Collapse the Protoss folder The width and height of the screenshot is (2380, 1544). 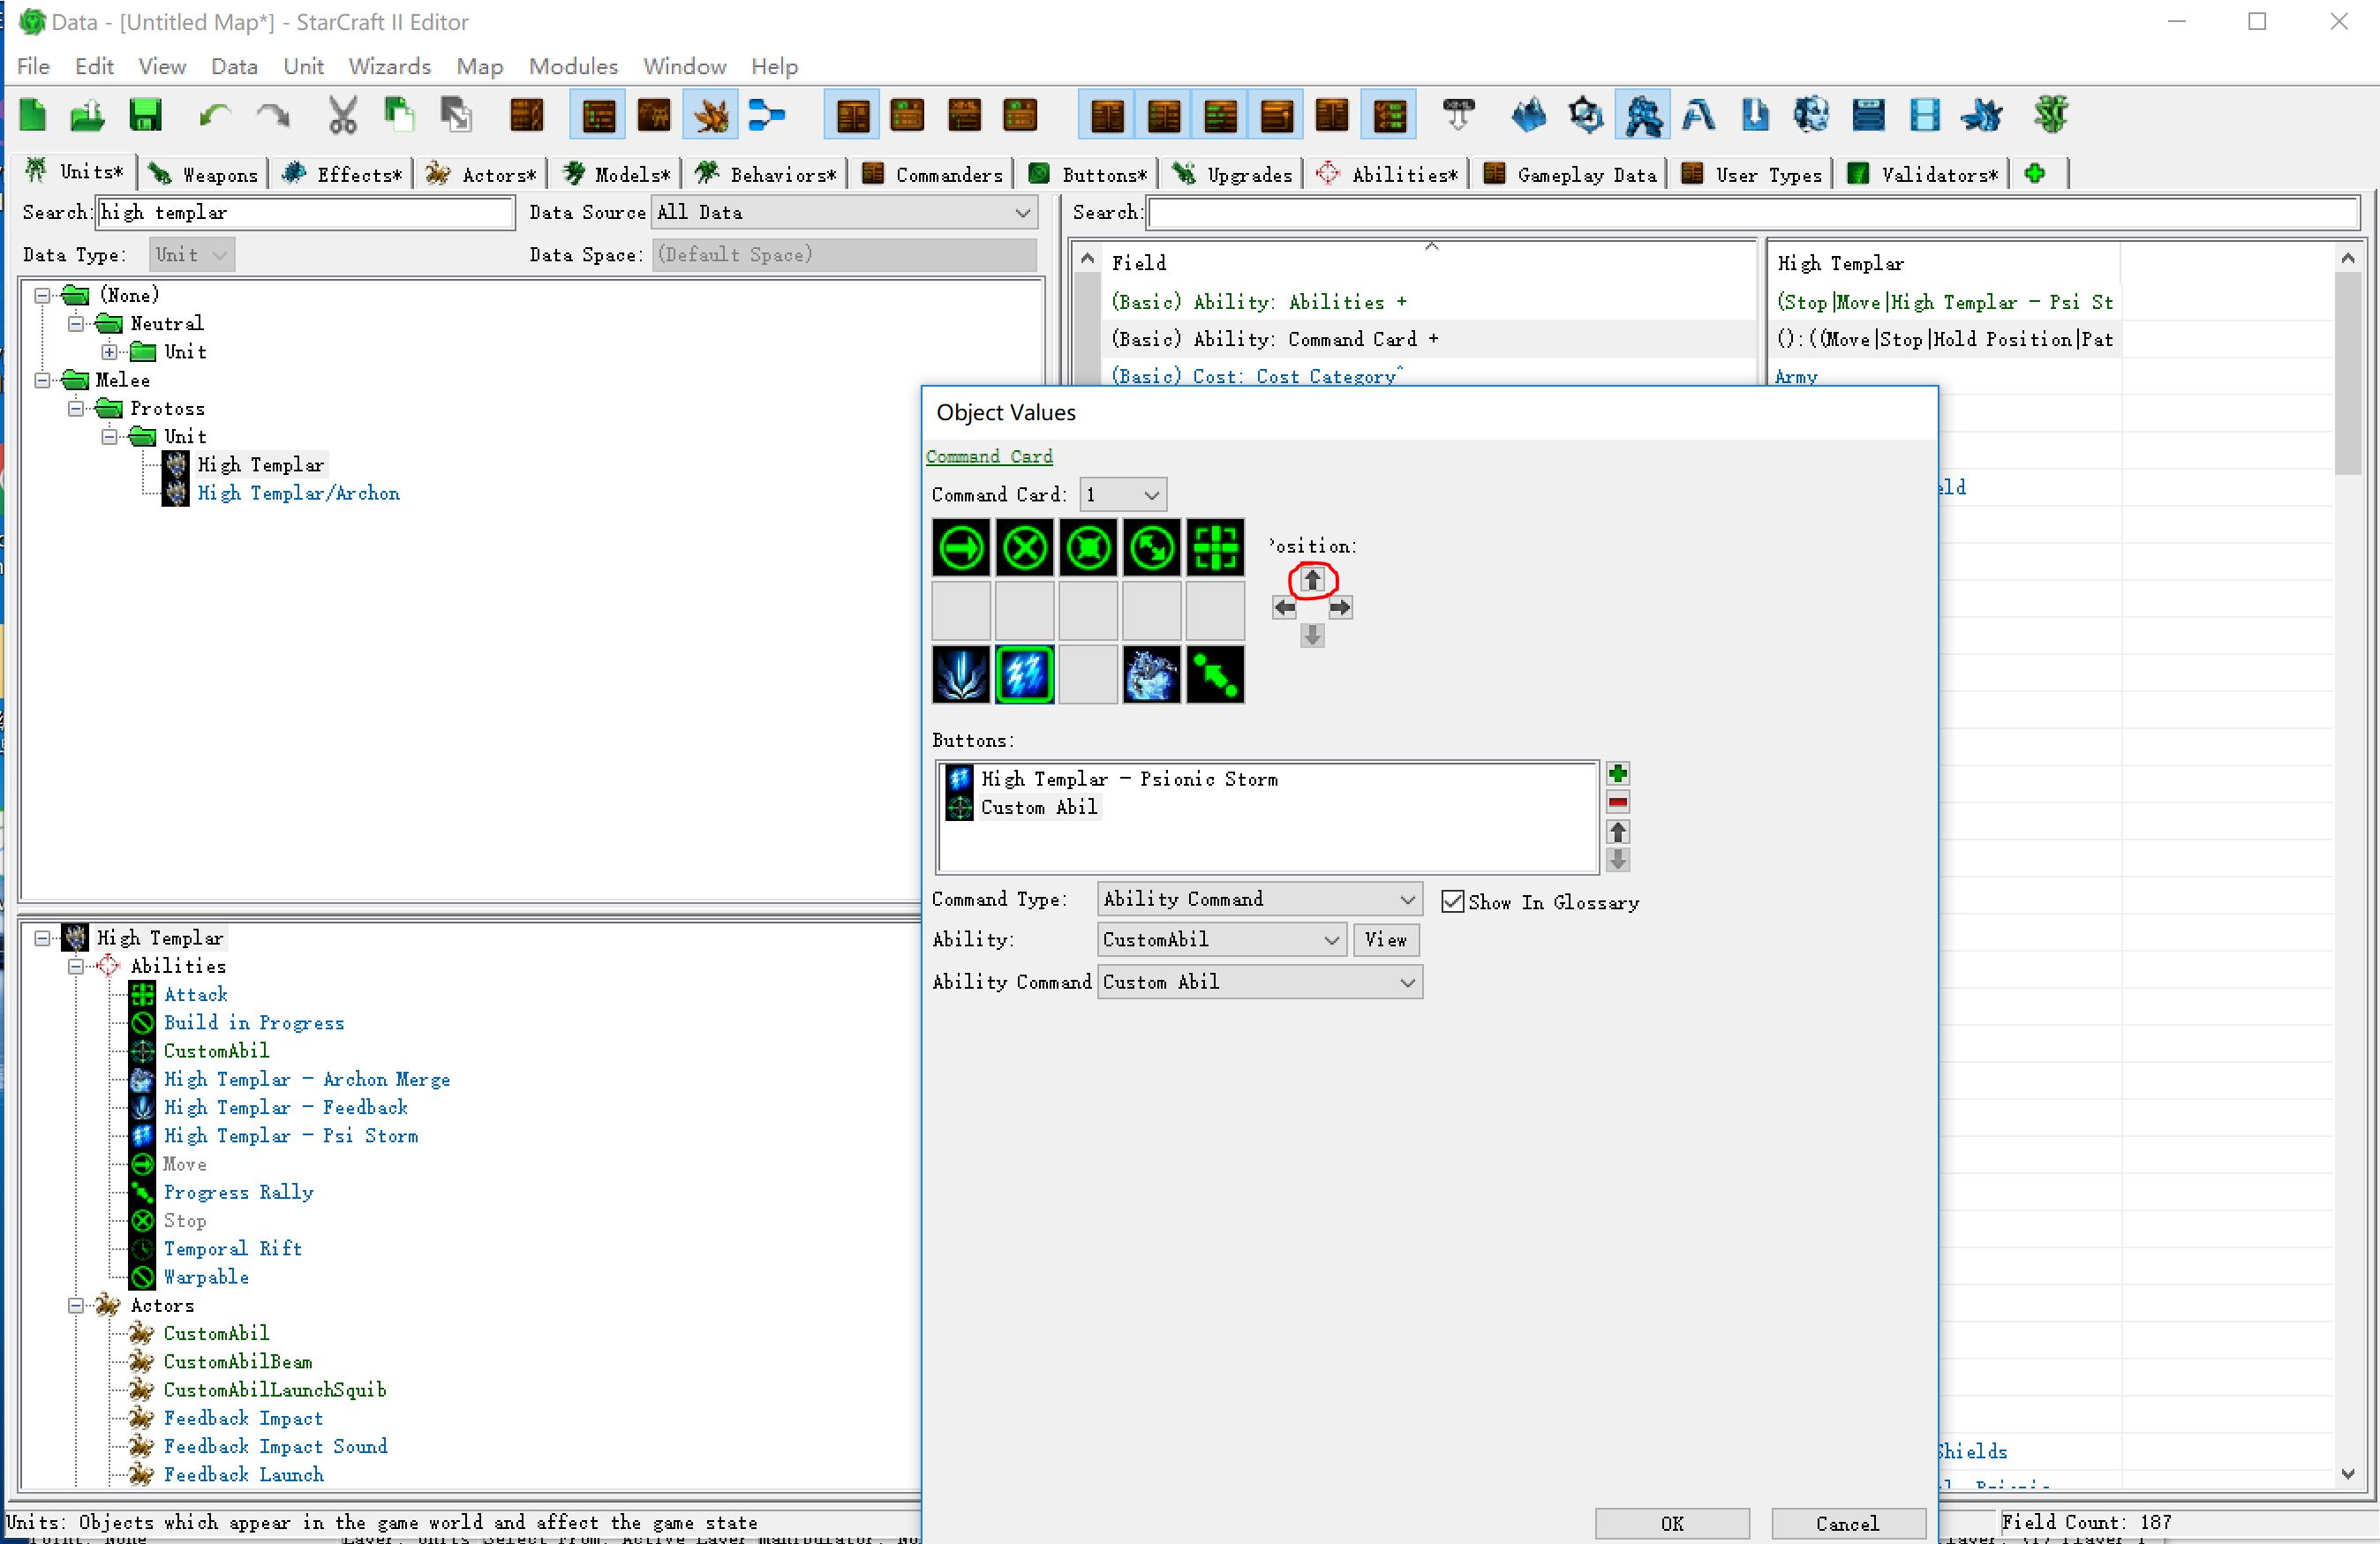(76, 408)
